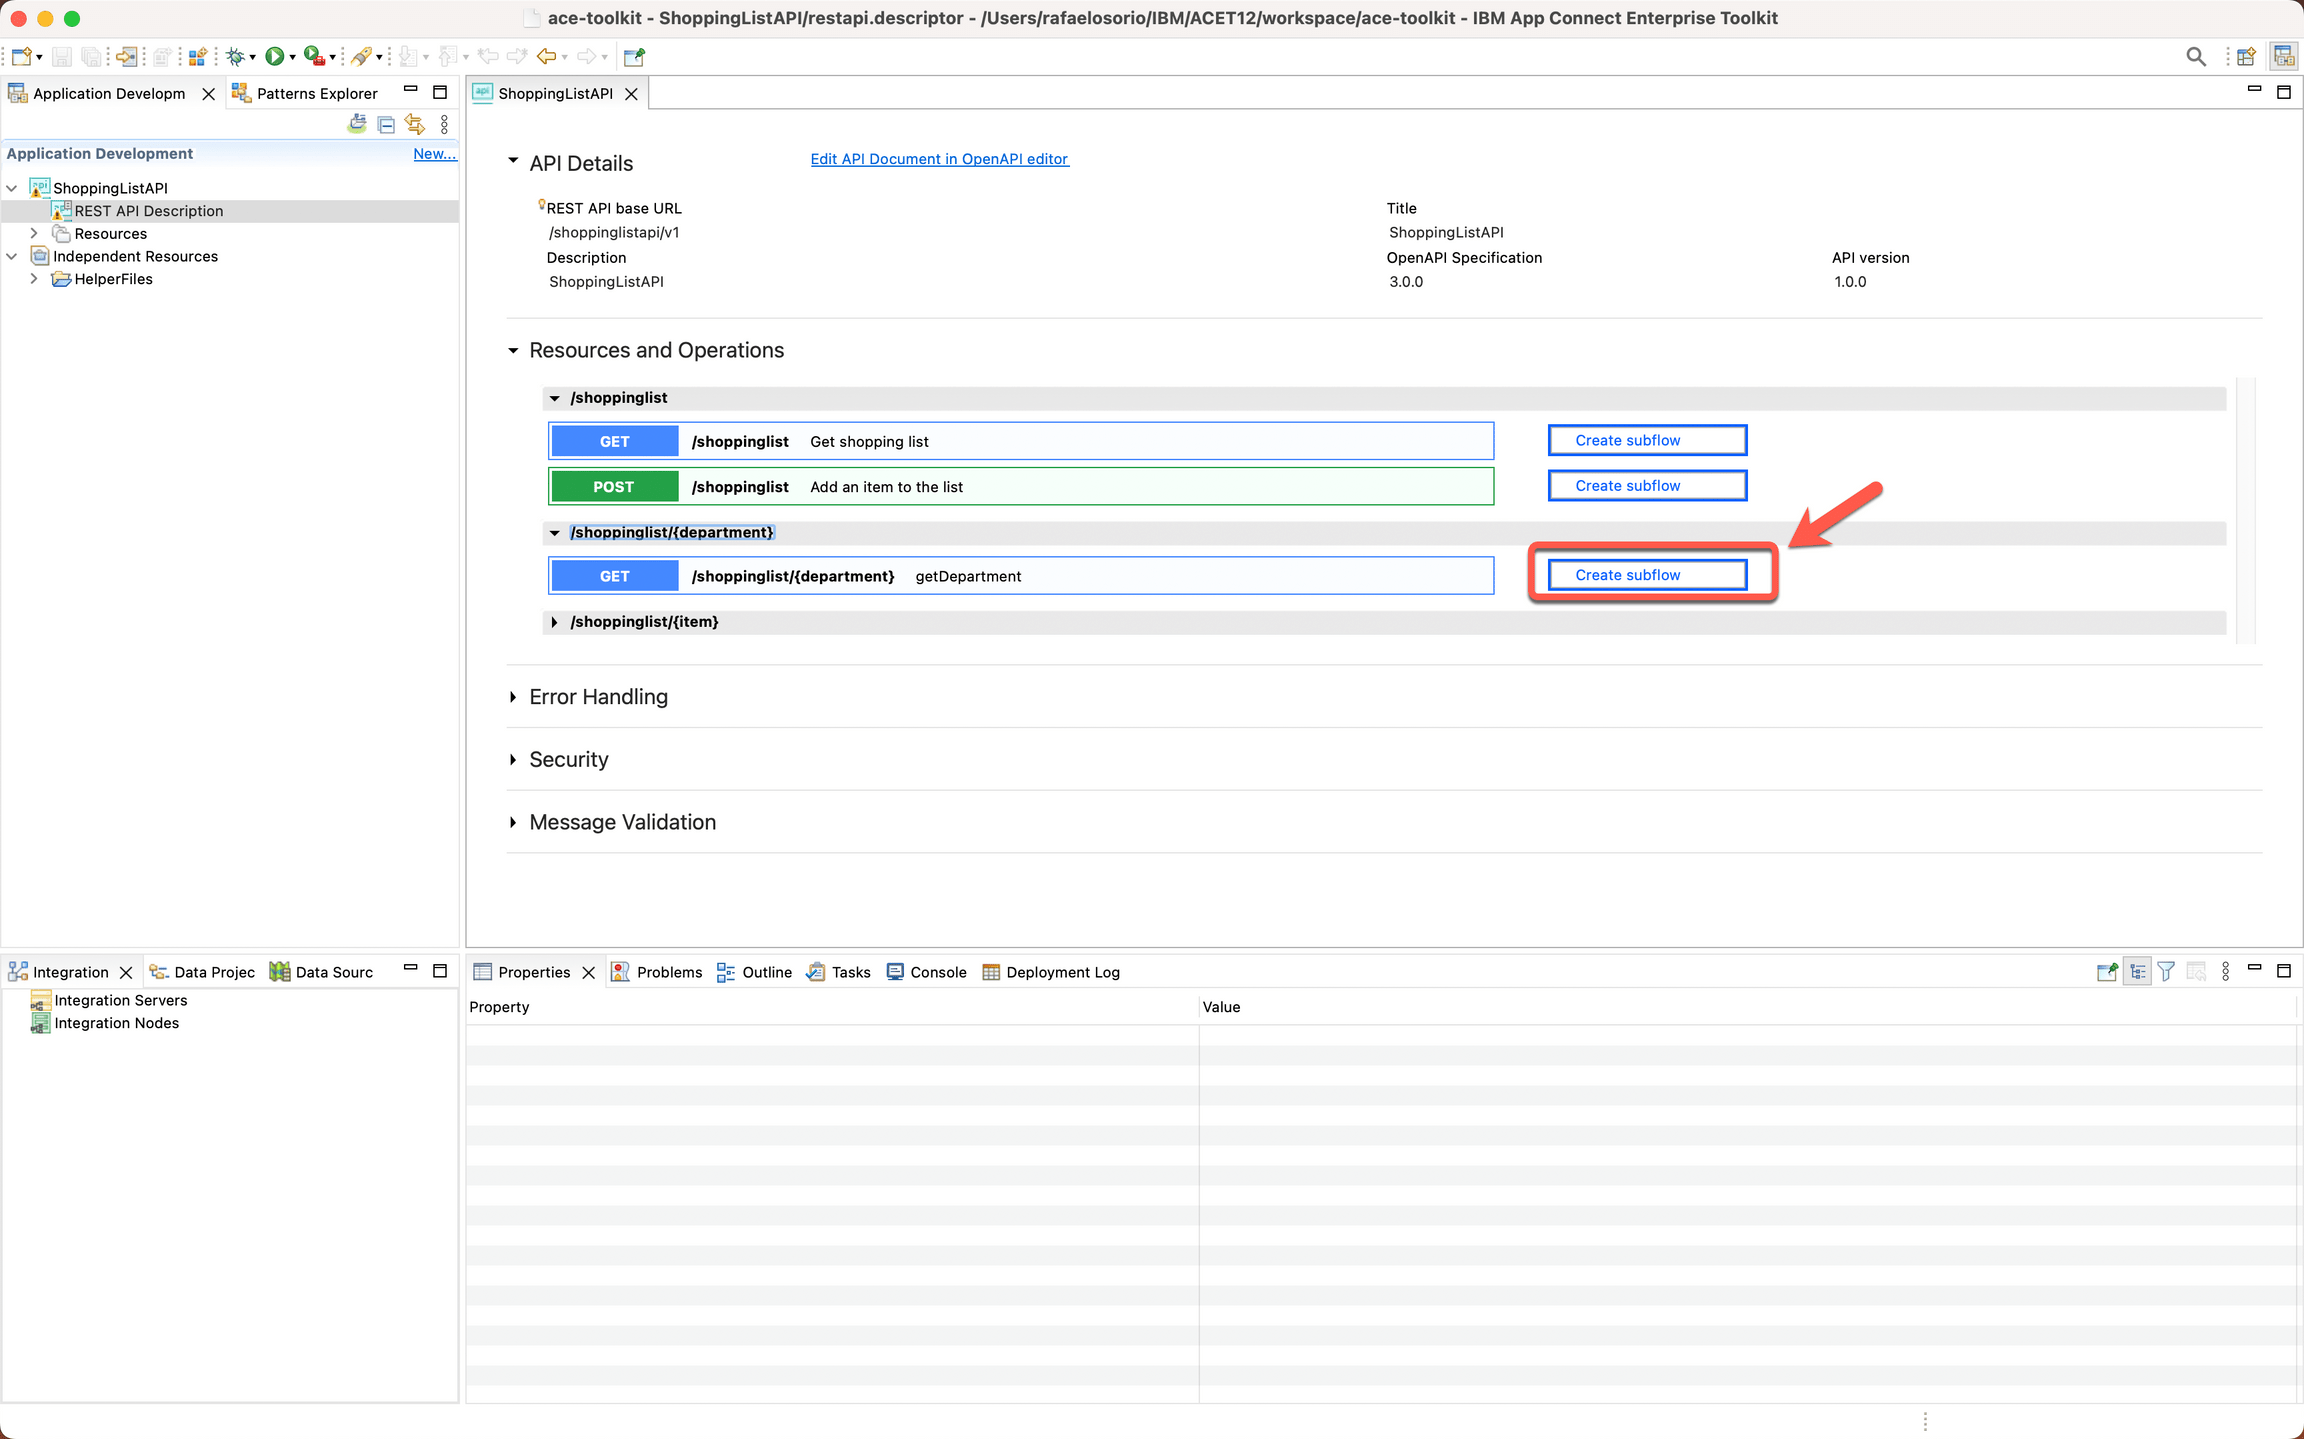Click Pin Editor icon in main toolbar
The height and width of the screenshot is (1439, 2304).
[x=634, y=57]
